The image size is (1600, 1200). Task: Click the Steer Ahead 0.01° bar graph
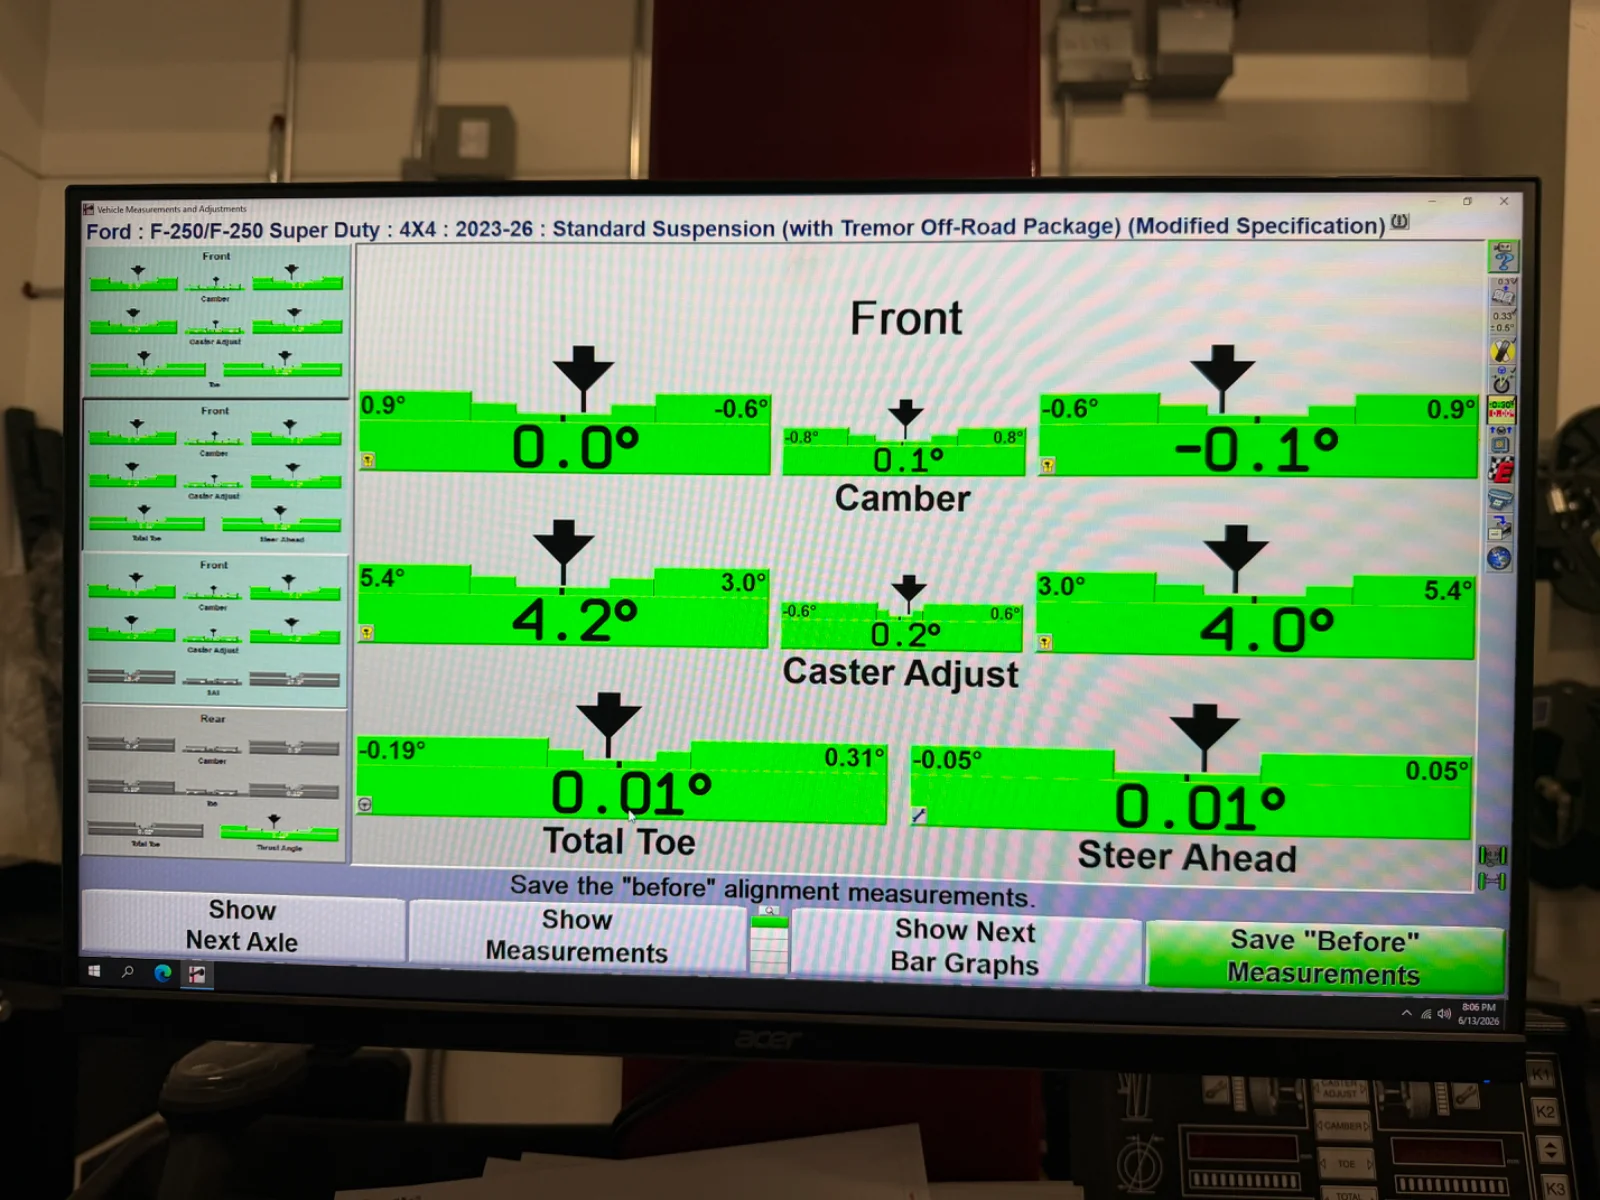click(1190, 793)
